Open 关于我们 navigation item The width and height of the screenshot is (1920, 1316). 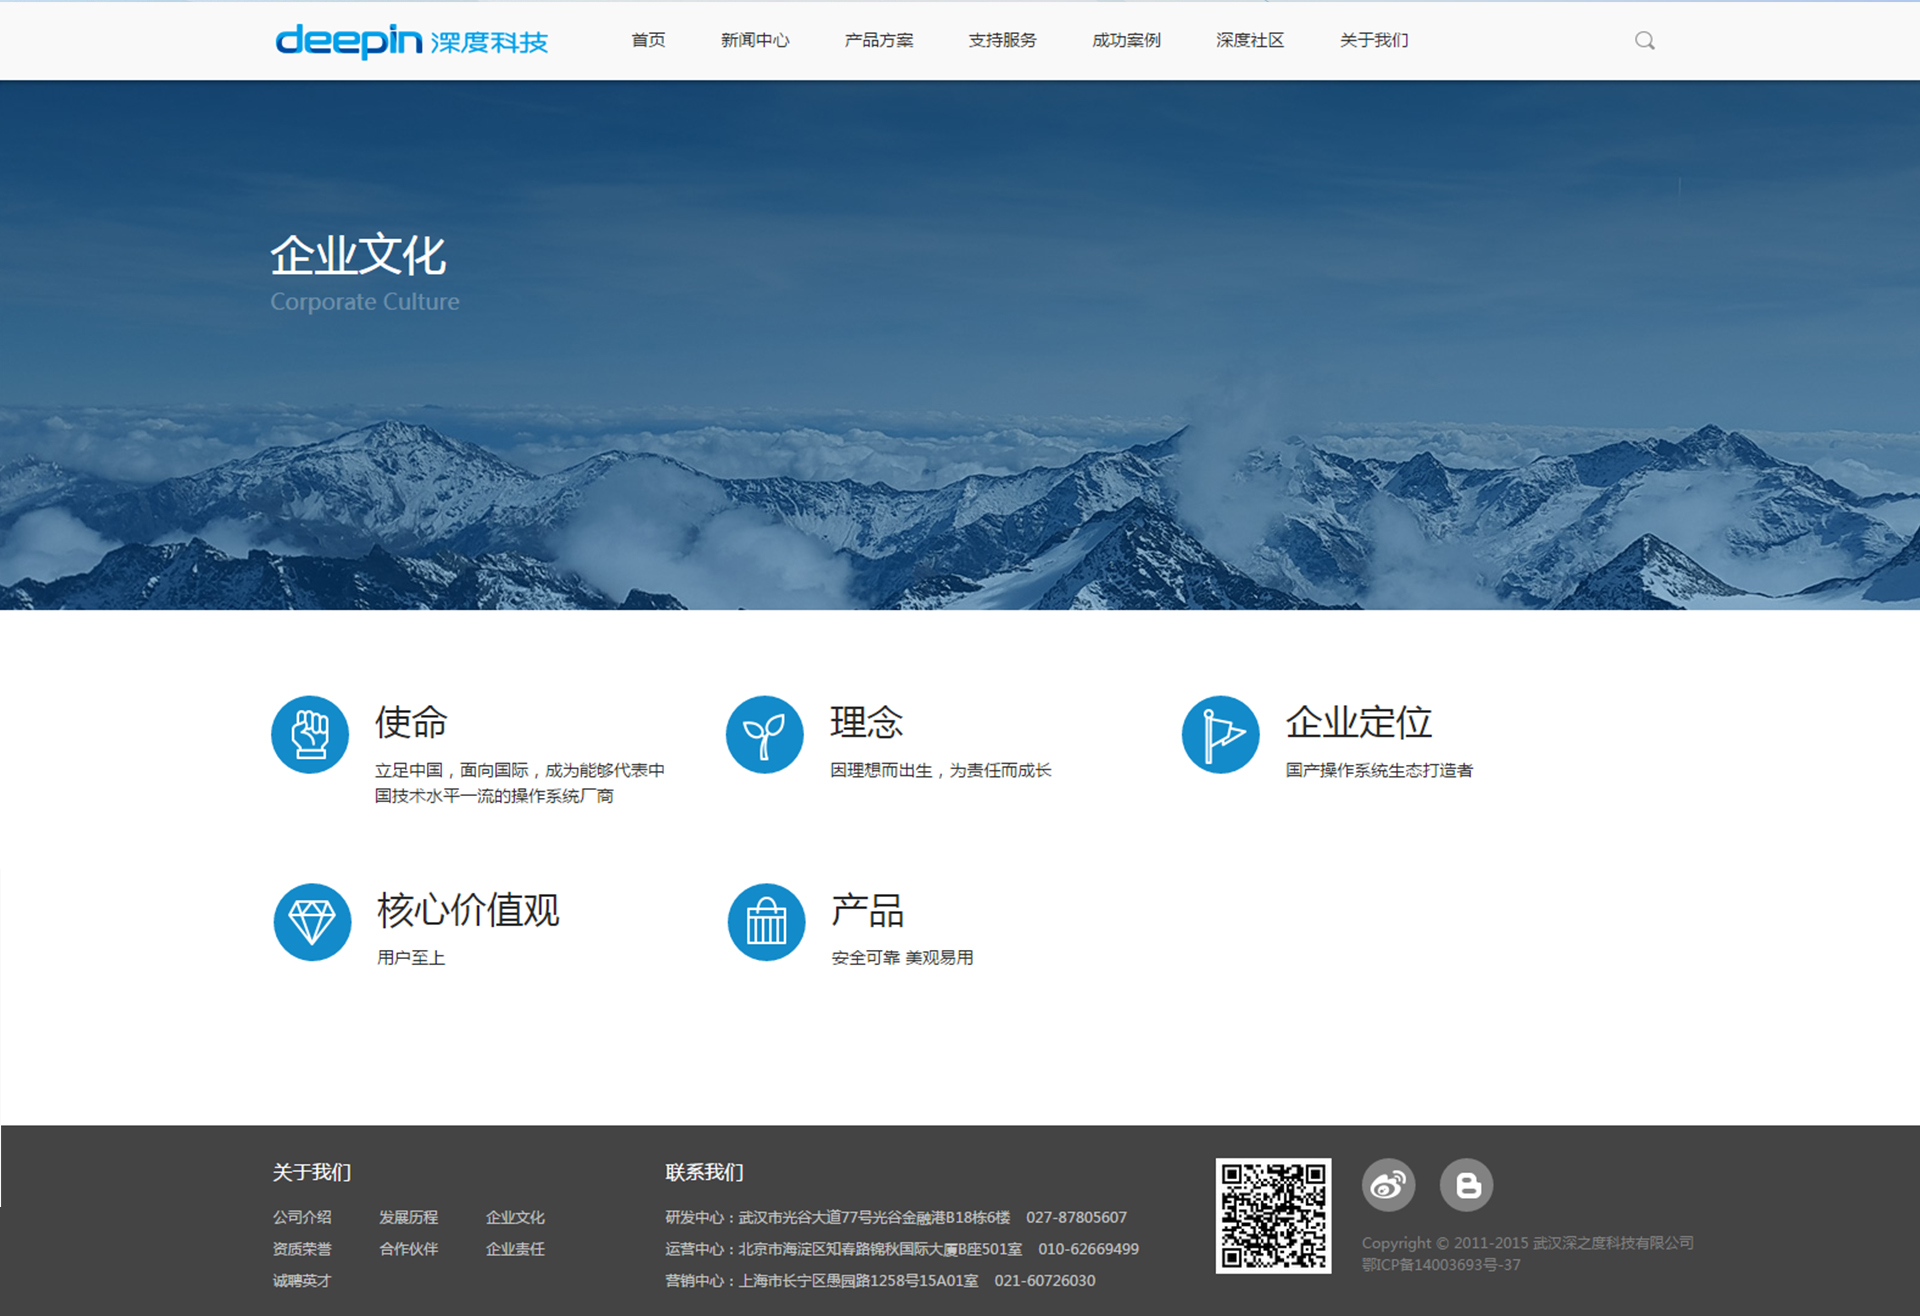[x=1374, y=40]
